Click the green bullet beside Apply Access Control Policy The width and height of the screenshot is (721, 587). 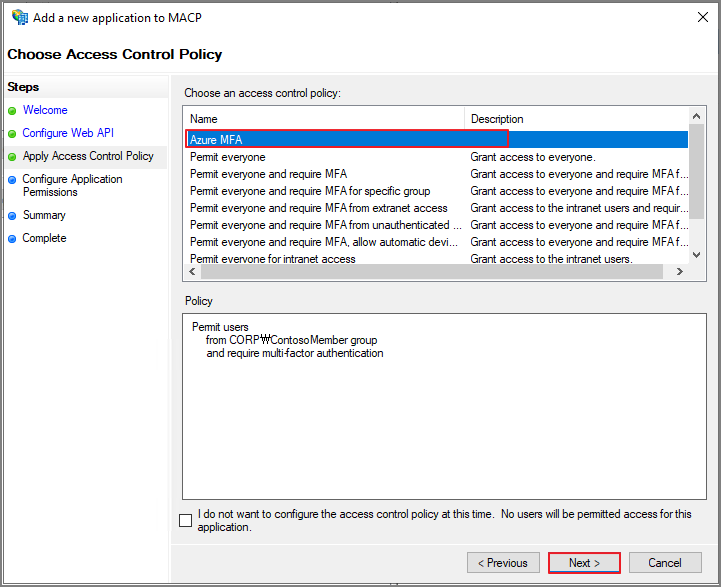click(12, 157)
